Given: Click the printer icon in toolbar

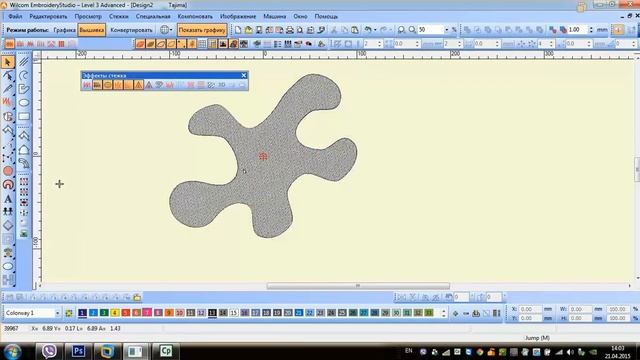Looking at the screenshot, I should point(289,30).
